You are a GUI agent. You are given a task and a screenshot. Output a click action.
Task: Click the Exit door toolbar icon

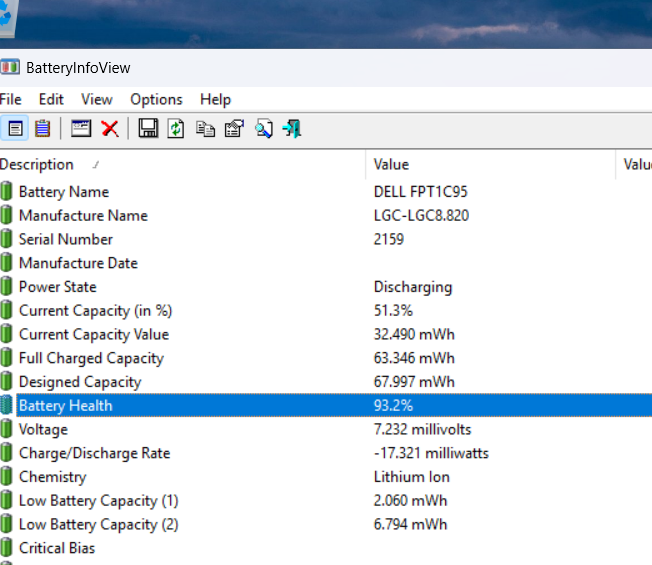coord(292,128)
